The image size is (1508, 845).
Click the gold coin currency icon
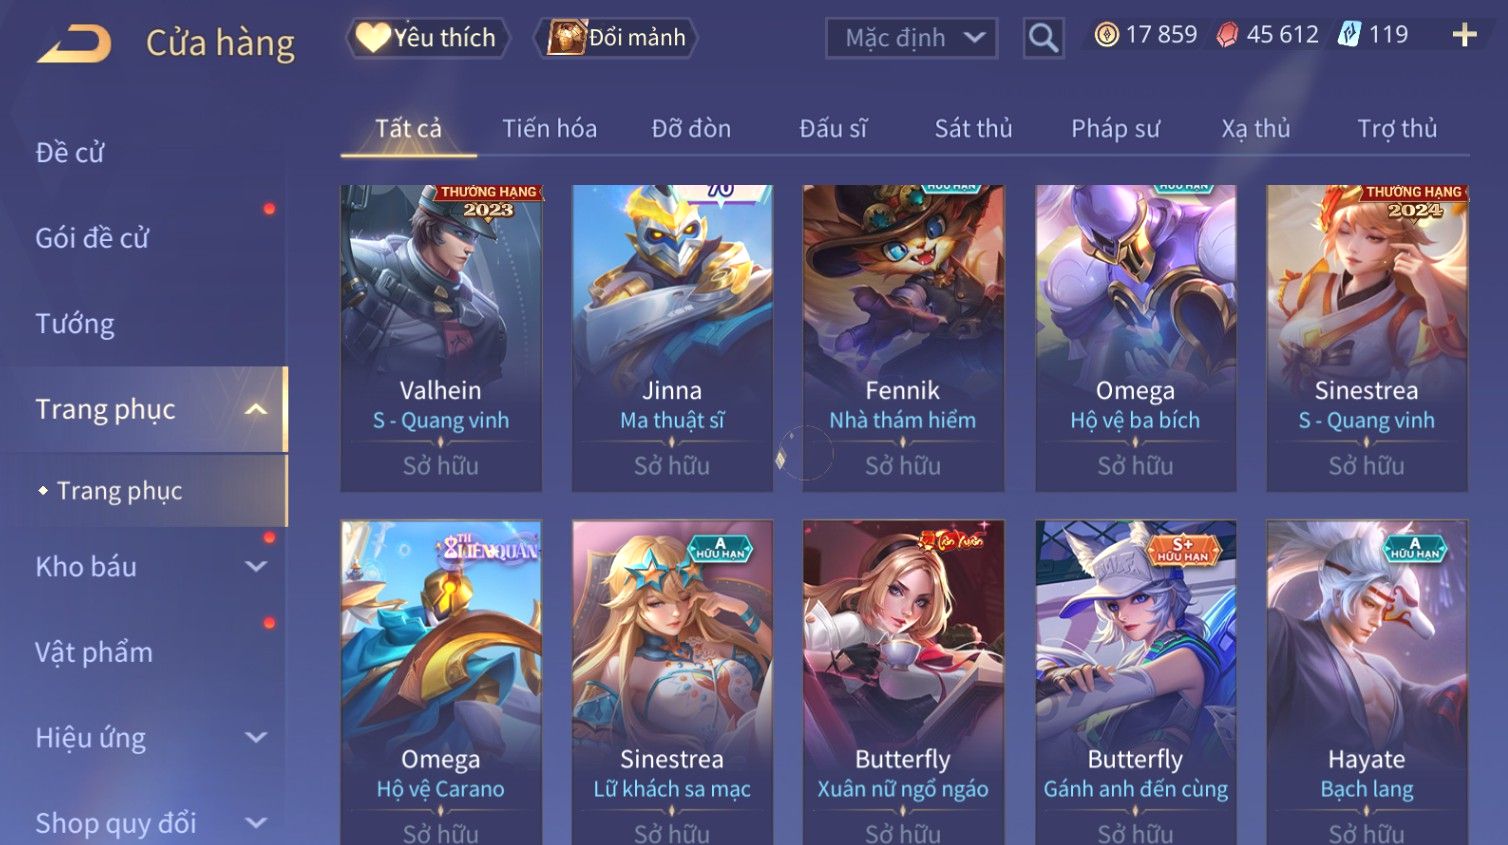click(1106, 35)
